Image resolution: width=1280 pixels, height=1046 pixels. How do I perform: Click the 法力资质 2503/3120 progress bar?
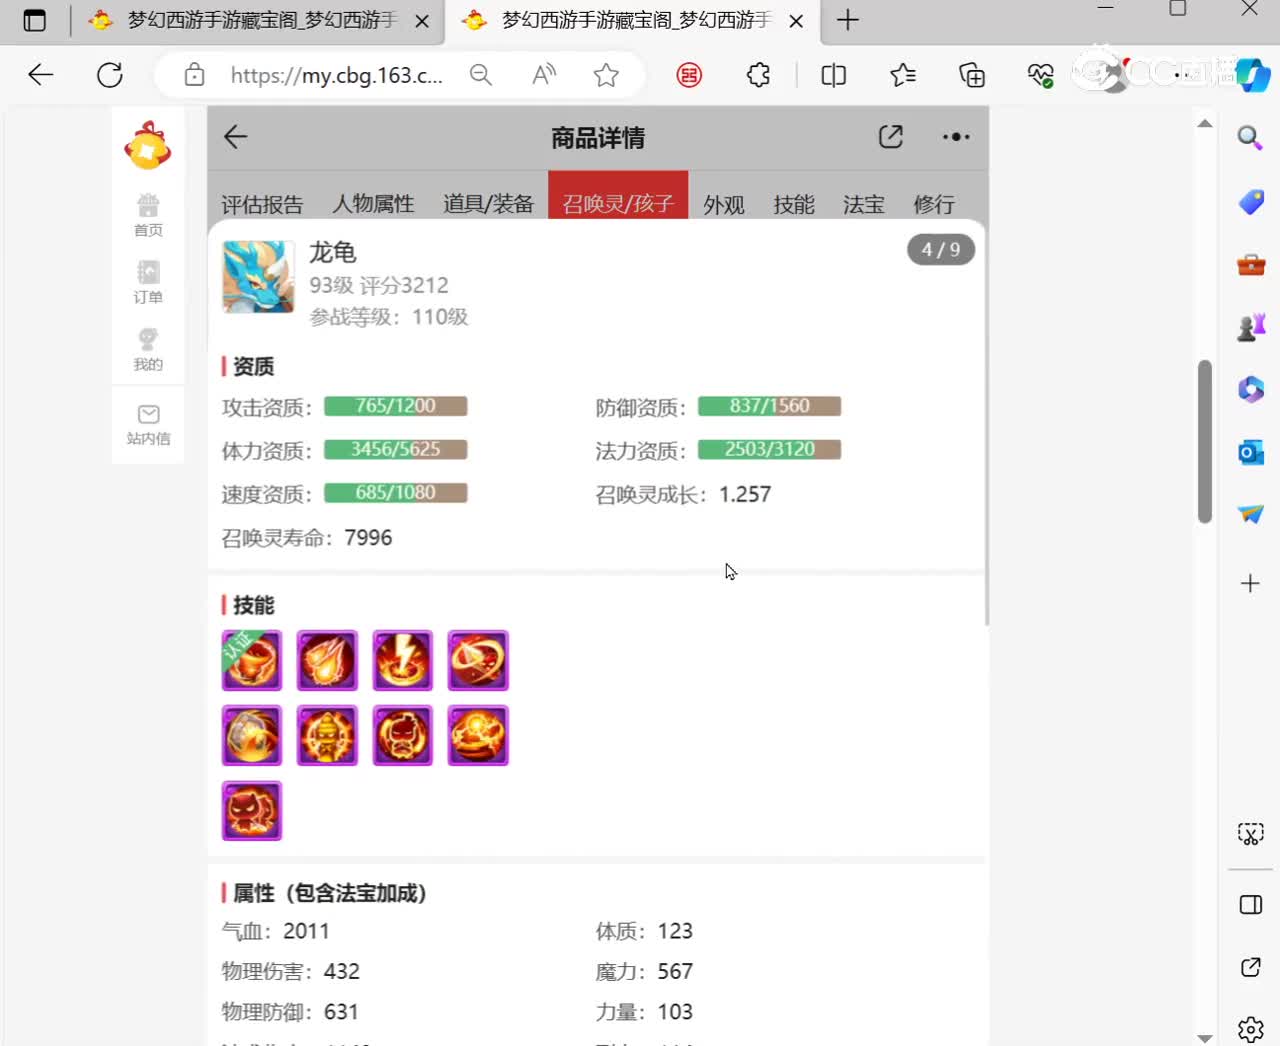click(x=769, y=449)
